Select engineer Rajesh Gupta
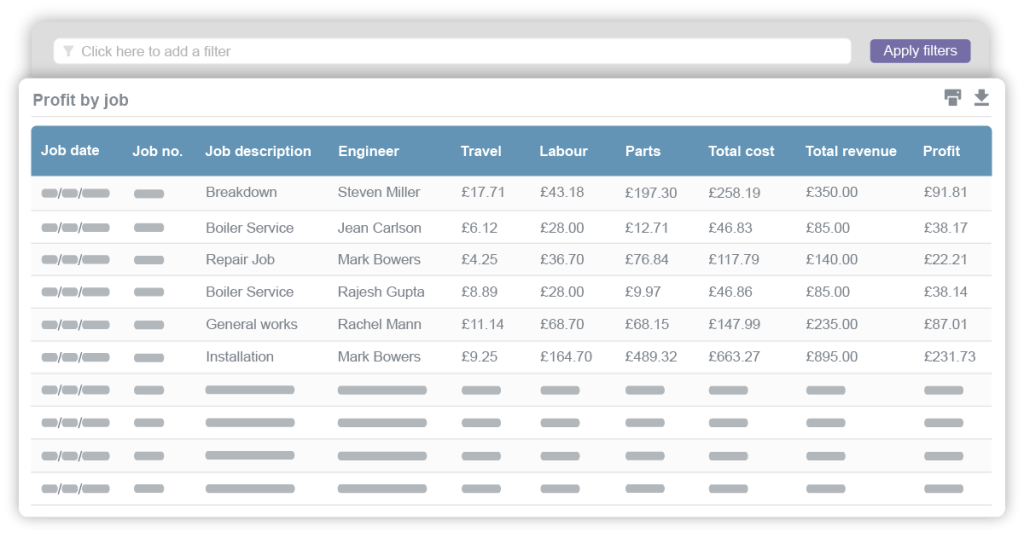 (x=381, y=292)
